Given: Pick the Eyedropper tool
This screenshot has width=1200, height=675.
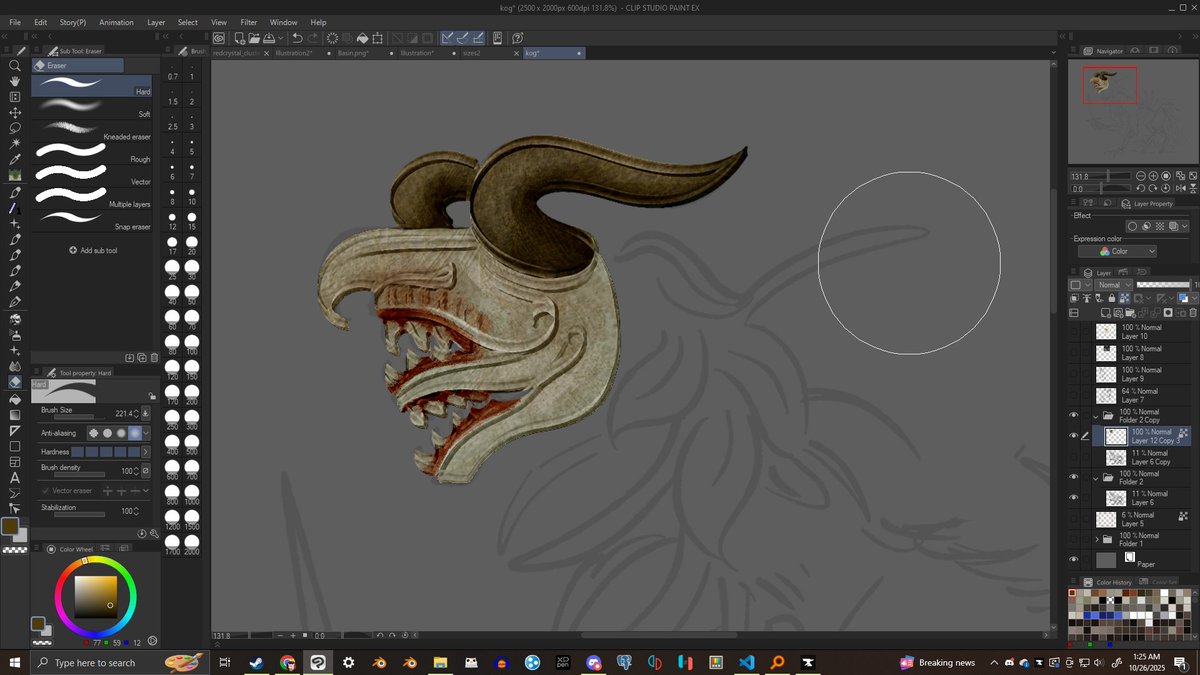Looking at the screenshot, I should [x=15, y=159].
